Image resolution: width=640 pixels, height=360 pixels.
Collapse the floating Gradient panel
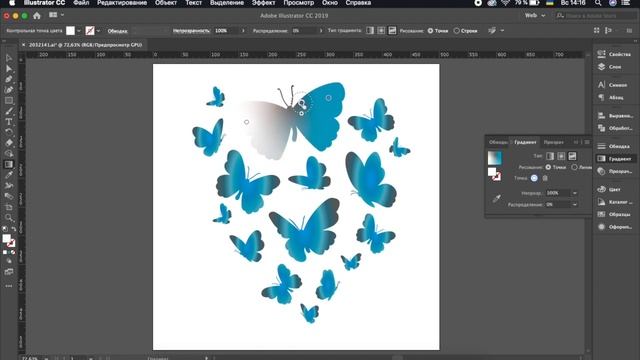click(x=576, y=142)
